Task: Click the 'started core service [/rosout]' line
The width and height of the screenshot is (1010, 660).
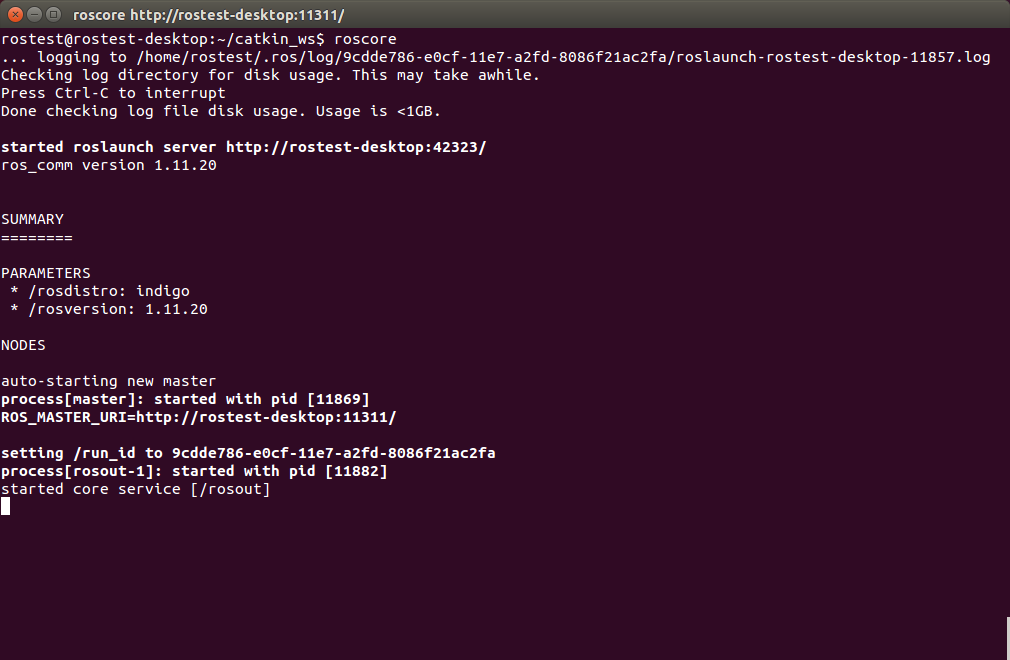Action: (x=136, y=489)
